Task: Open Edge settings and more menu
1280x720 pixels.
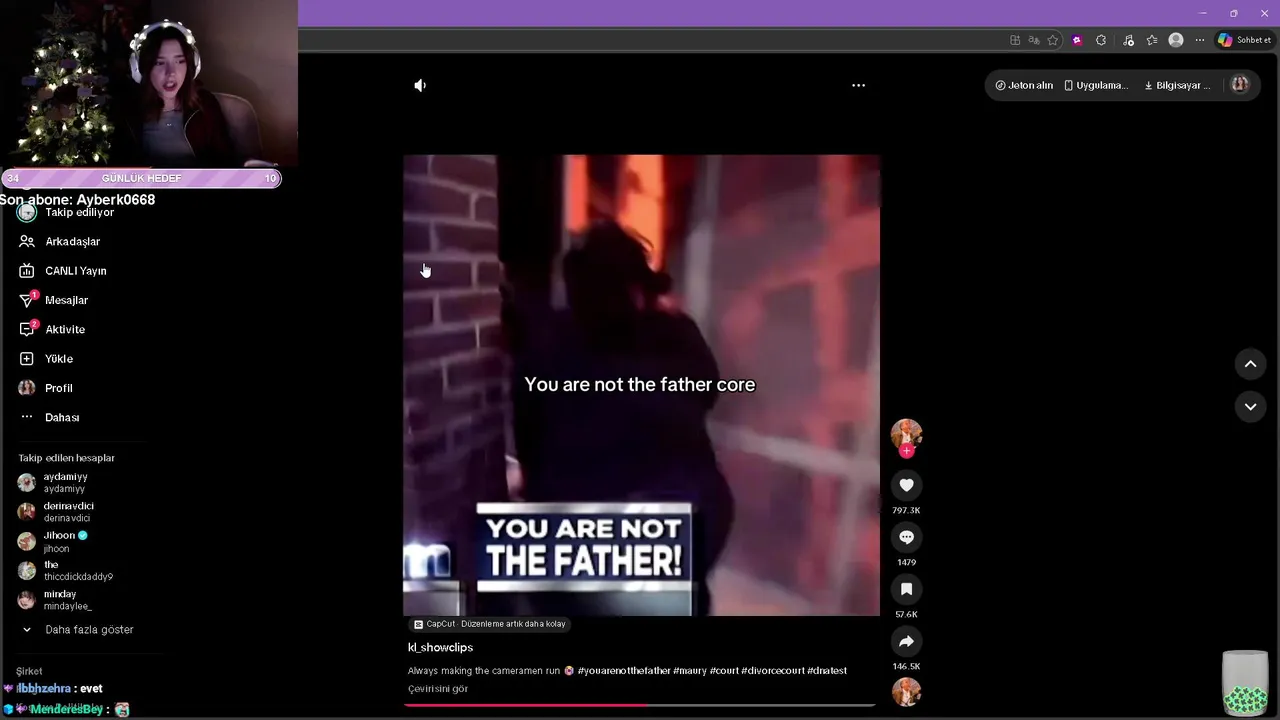Action: (x=1200, y=40)
